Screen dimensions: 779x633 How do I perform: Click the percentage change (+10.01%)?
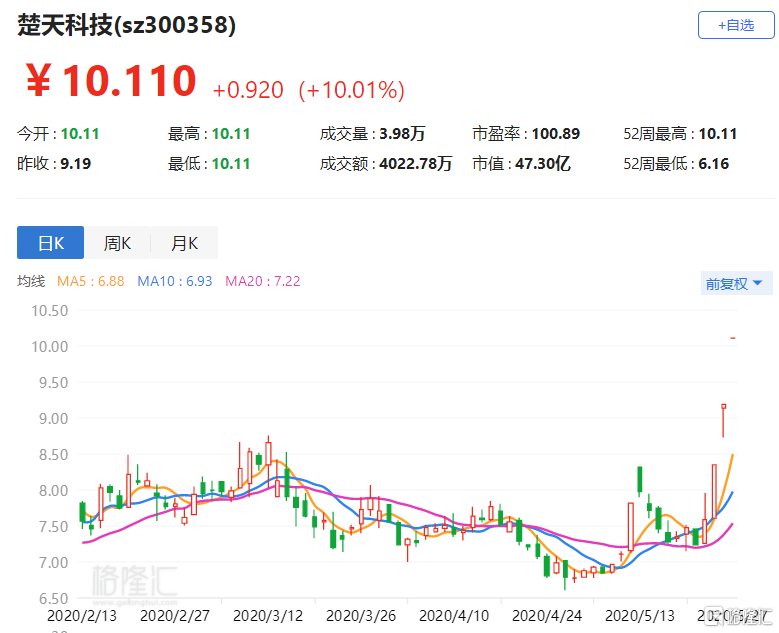tap(351, 90)
